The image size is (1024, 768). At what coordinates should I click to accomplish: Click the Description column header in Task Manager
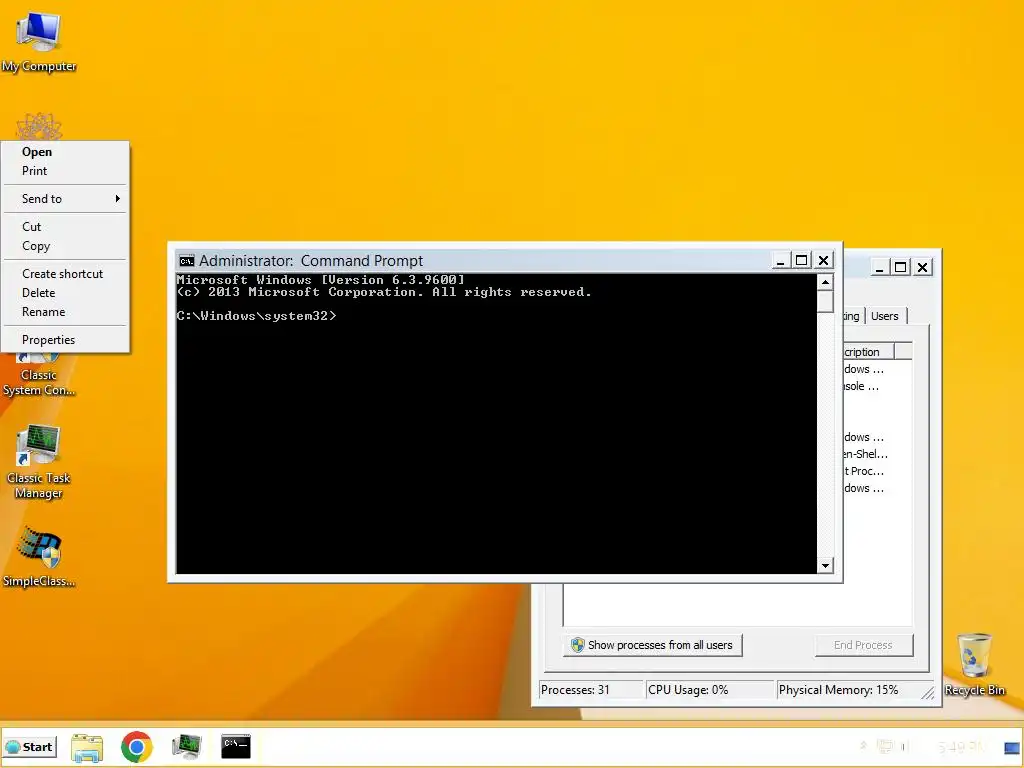[868, 352]
